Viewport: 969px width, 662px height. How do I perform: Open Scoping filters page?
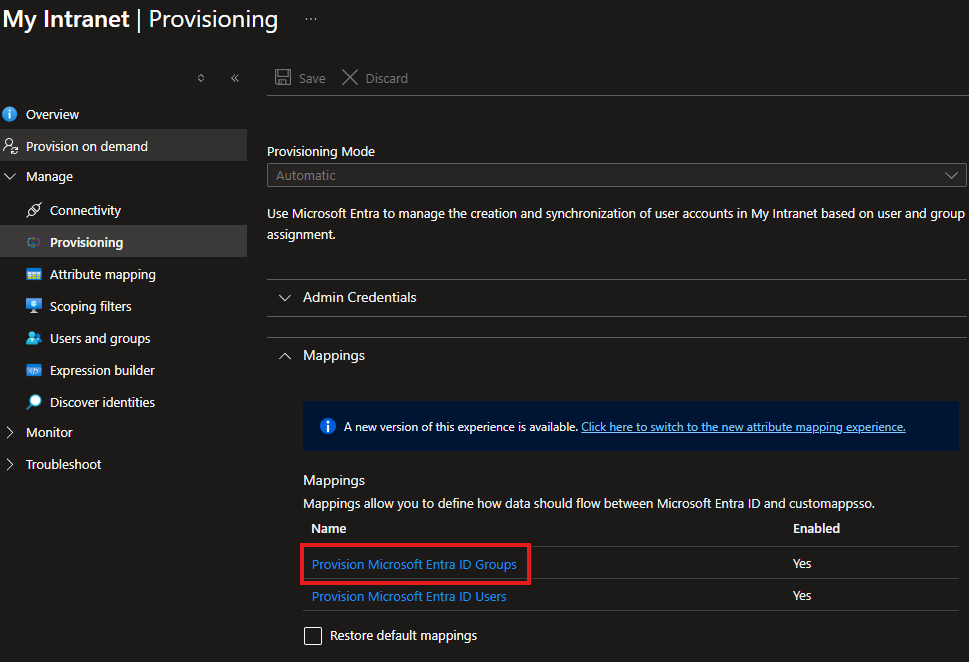tap(91, 307)
